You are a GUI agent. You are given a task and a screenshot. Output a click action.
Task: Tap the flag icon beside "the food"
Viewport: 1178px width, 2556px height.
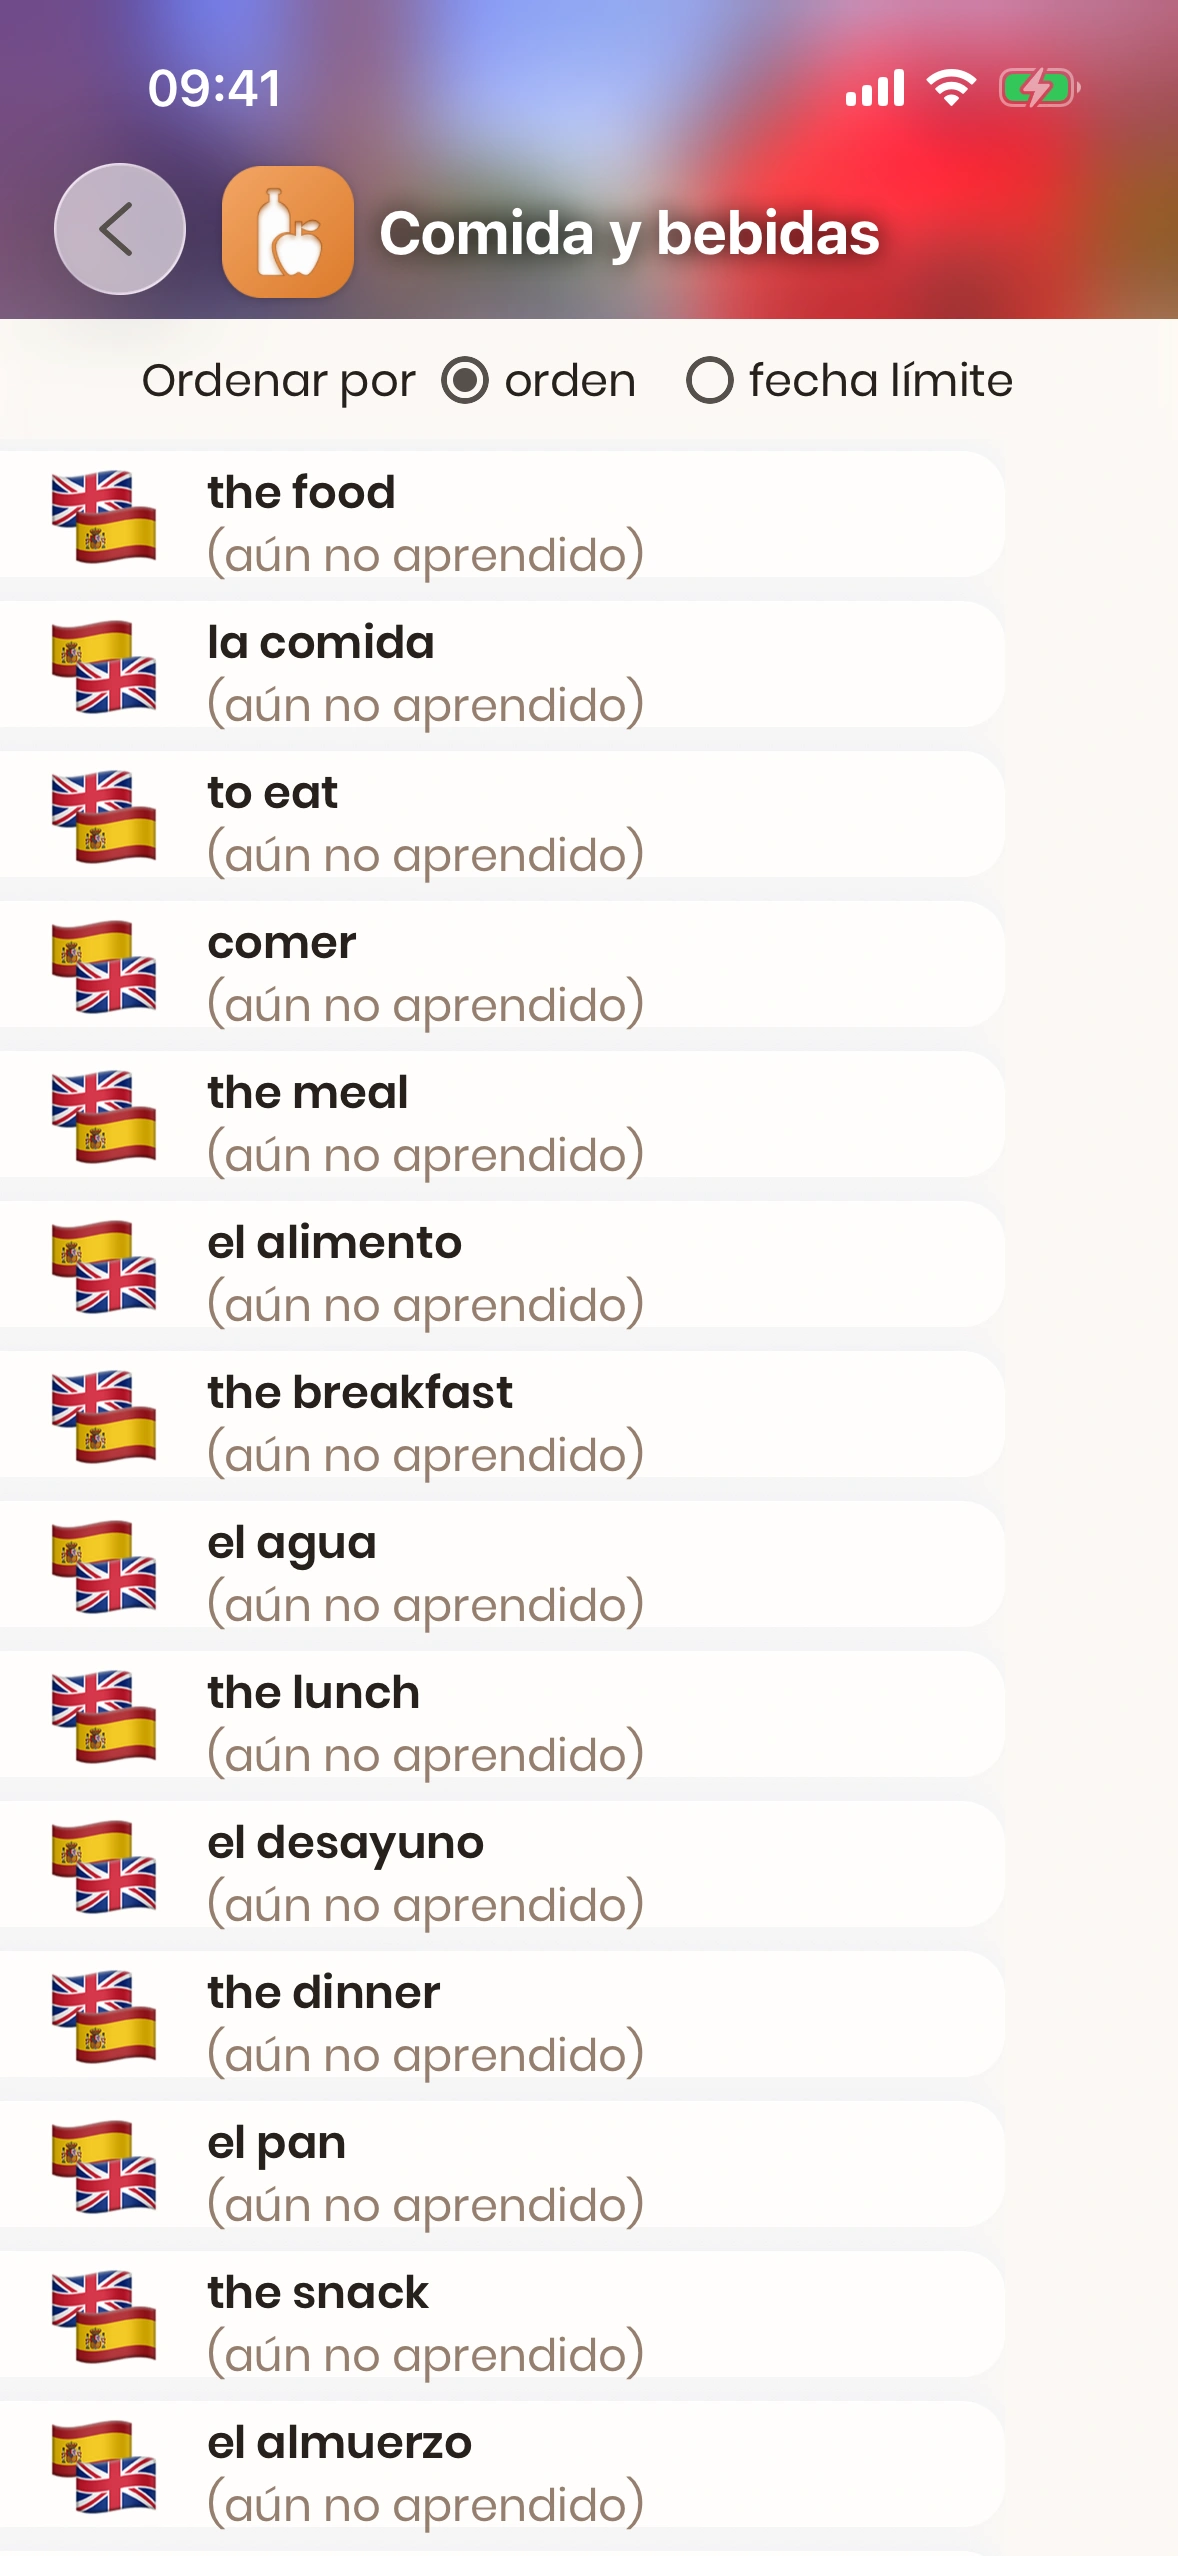coord(104,516)
